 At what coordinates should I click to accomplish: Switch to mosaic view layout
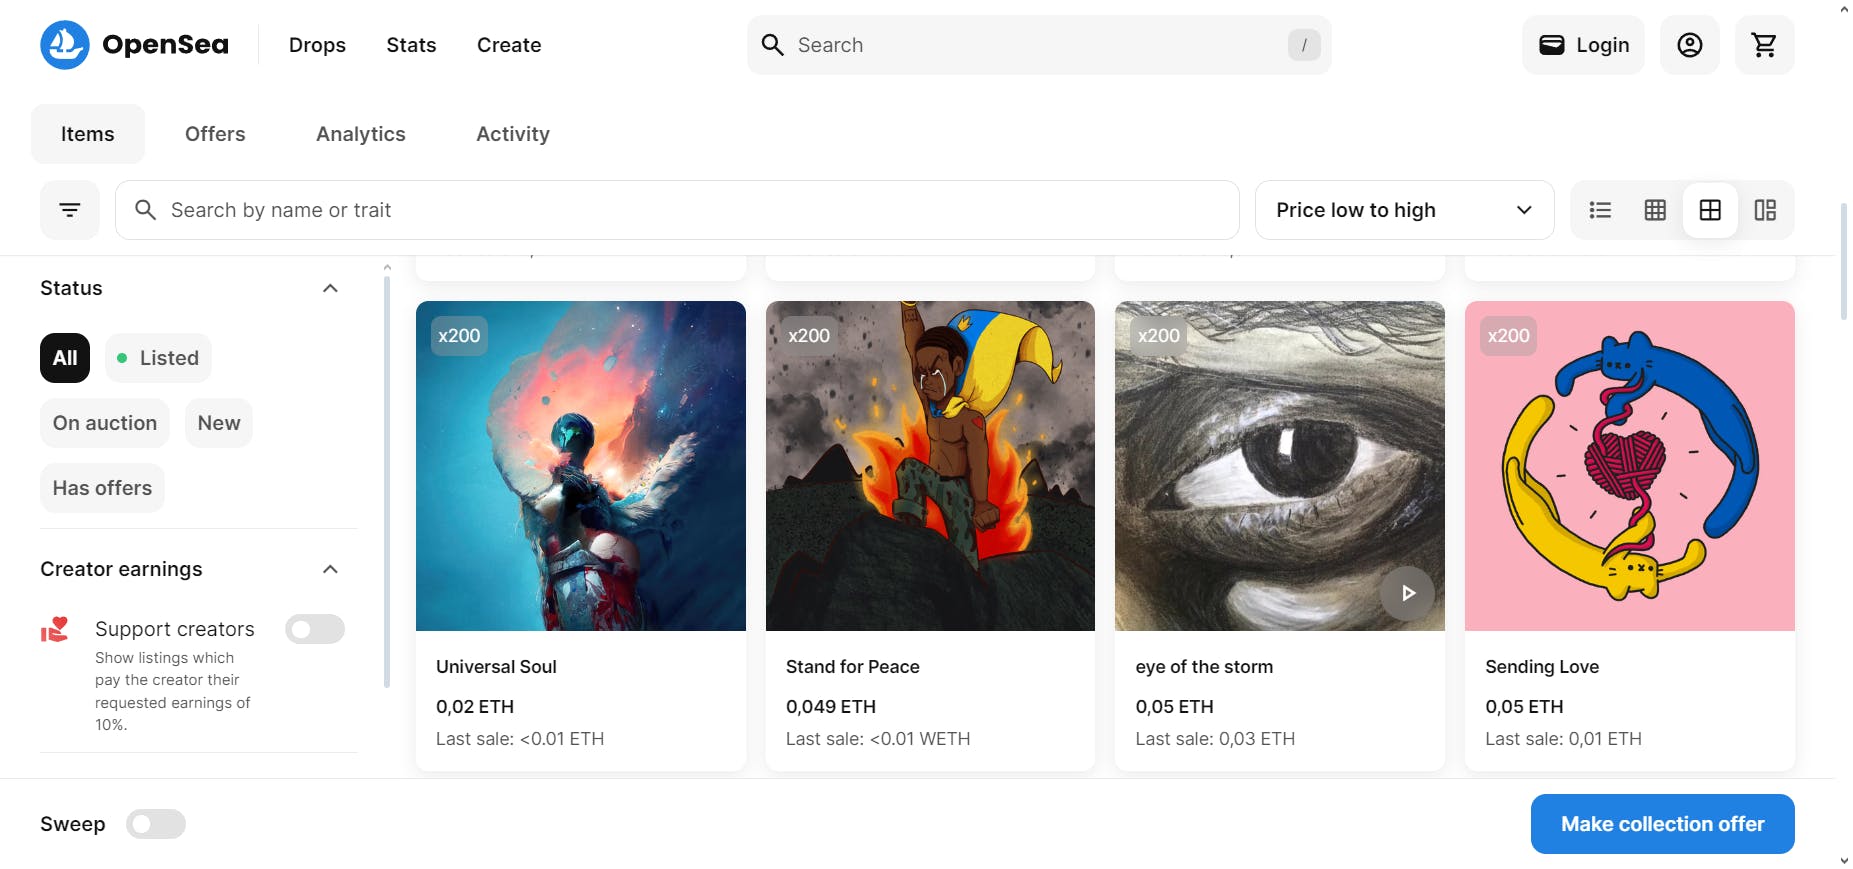click(x=1765, y=210)
